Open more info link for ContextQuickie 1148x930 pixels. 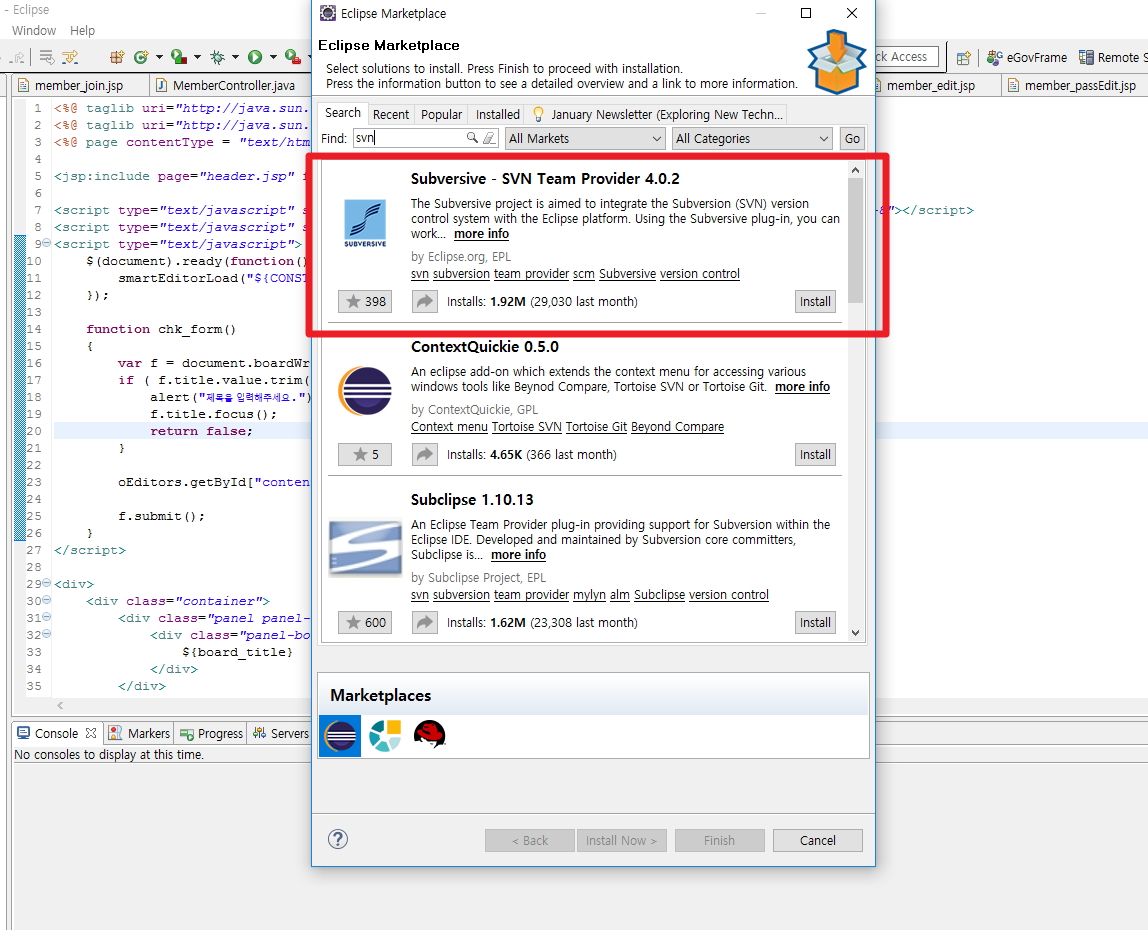coord(802,387)
